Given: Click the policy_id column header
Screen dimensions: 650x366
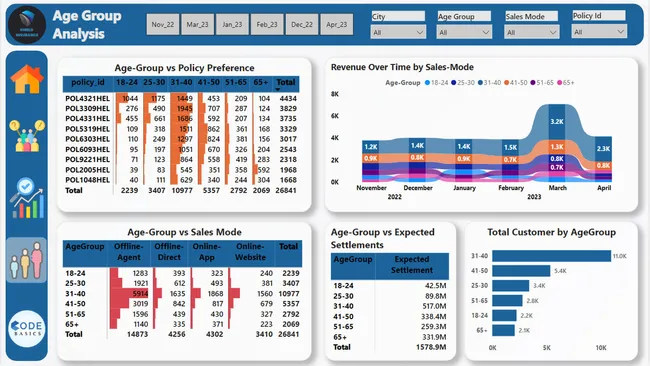Looking at the screenshot, I should point(87,82).
